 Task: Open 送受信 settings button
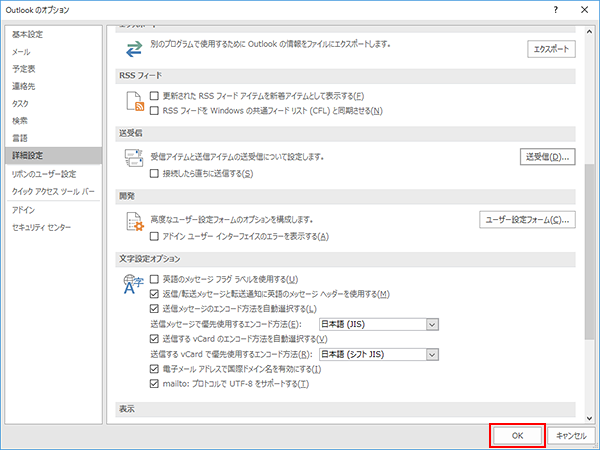click(x=548, y=157)
